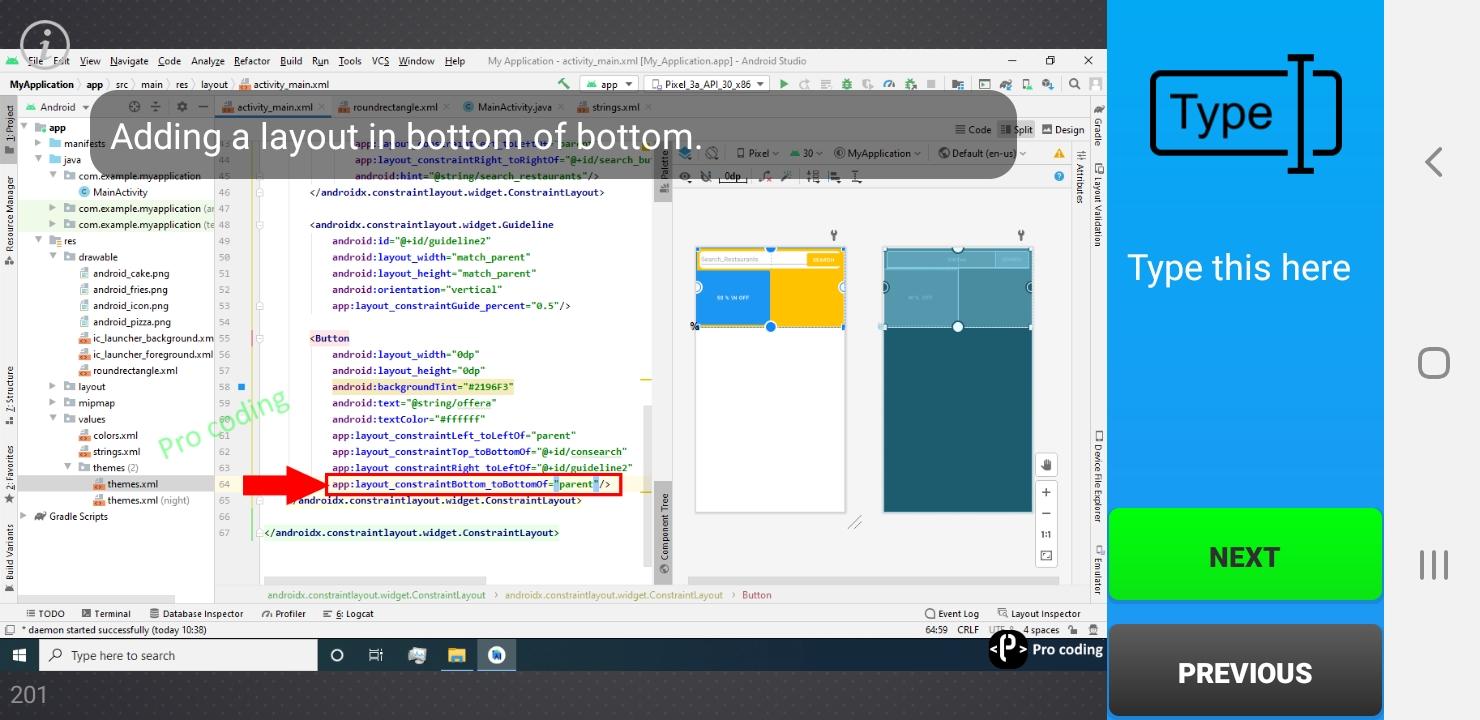Click the zoom to fit screen icon
This screenshot has width=1480, height=720.
click(1046, 556)
